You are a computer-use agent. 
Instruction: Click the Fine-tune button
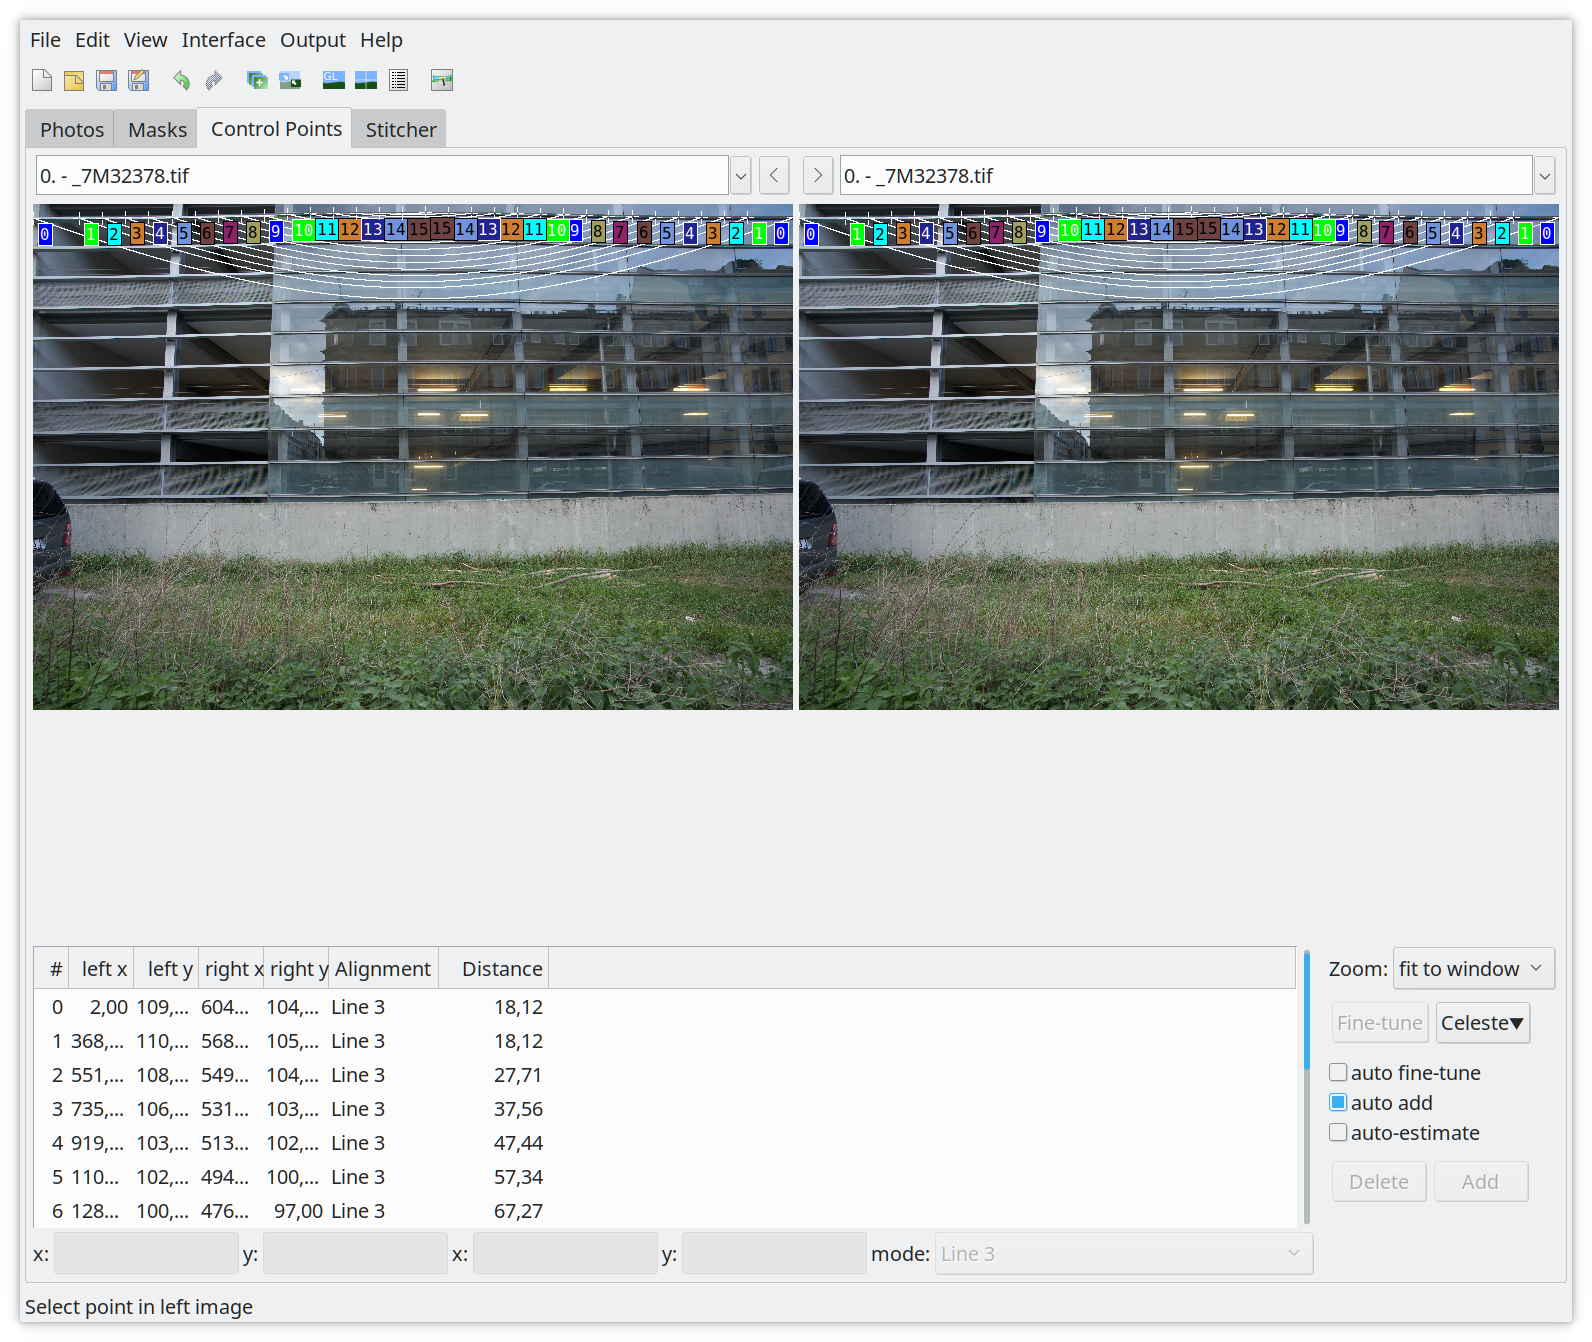[x=1379, y=1023]
